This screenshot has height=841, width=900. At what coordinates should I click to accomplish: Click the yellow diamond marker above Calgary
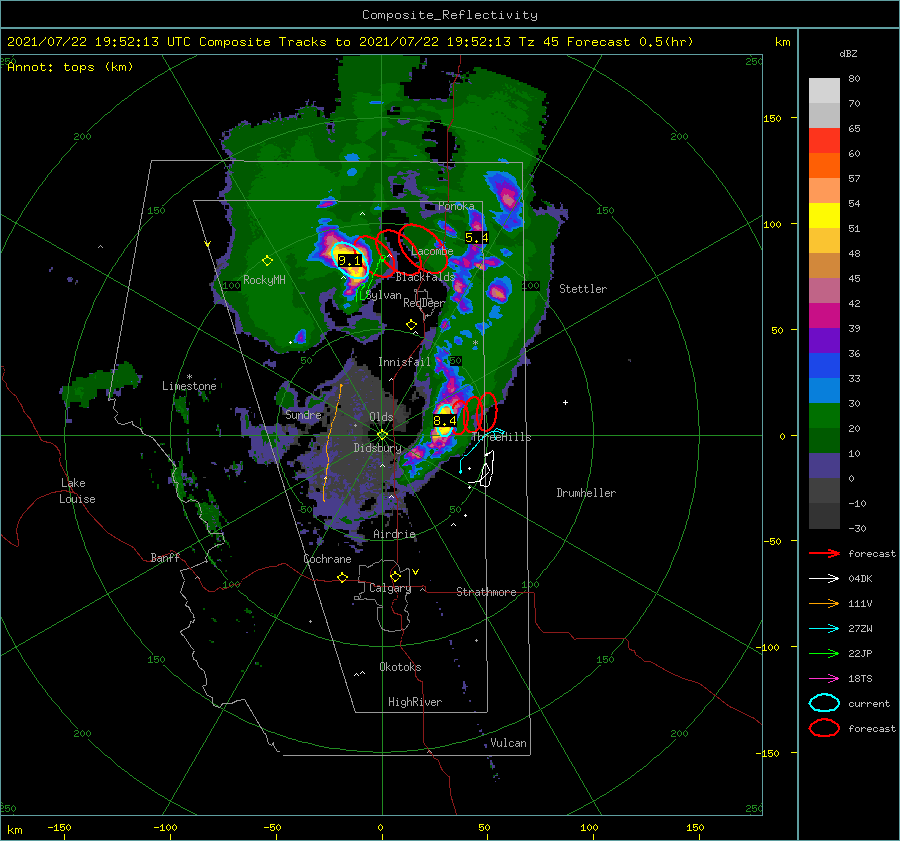tap(395, 576)
